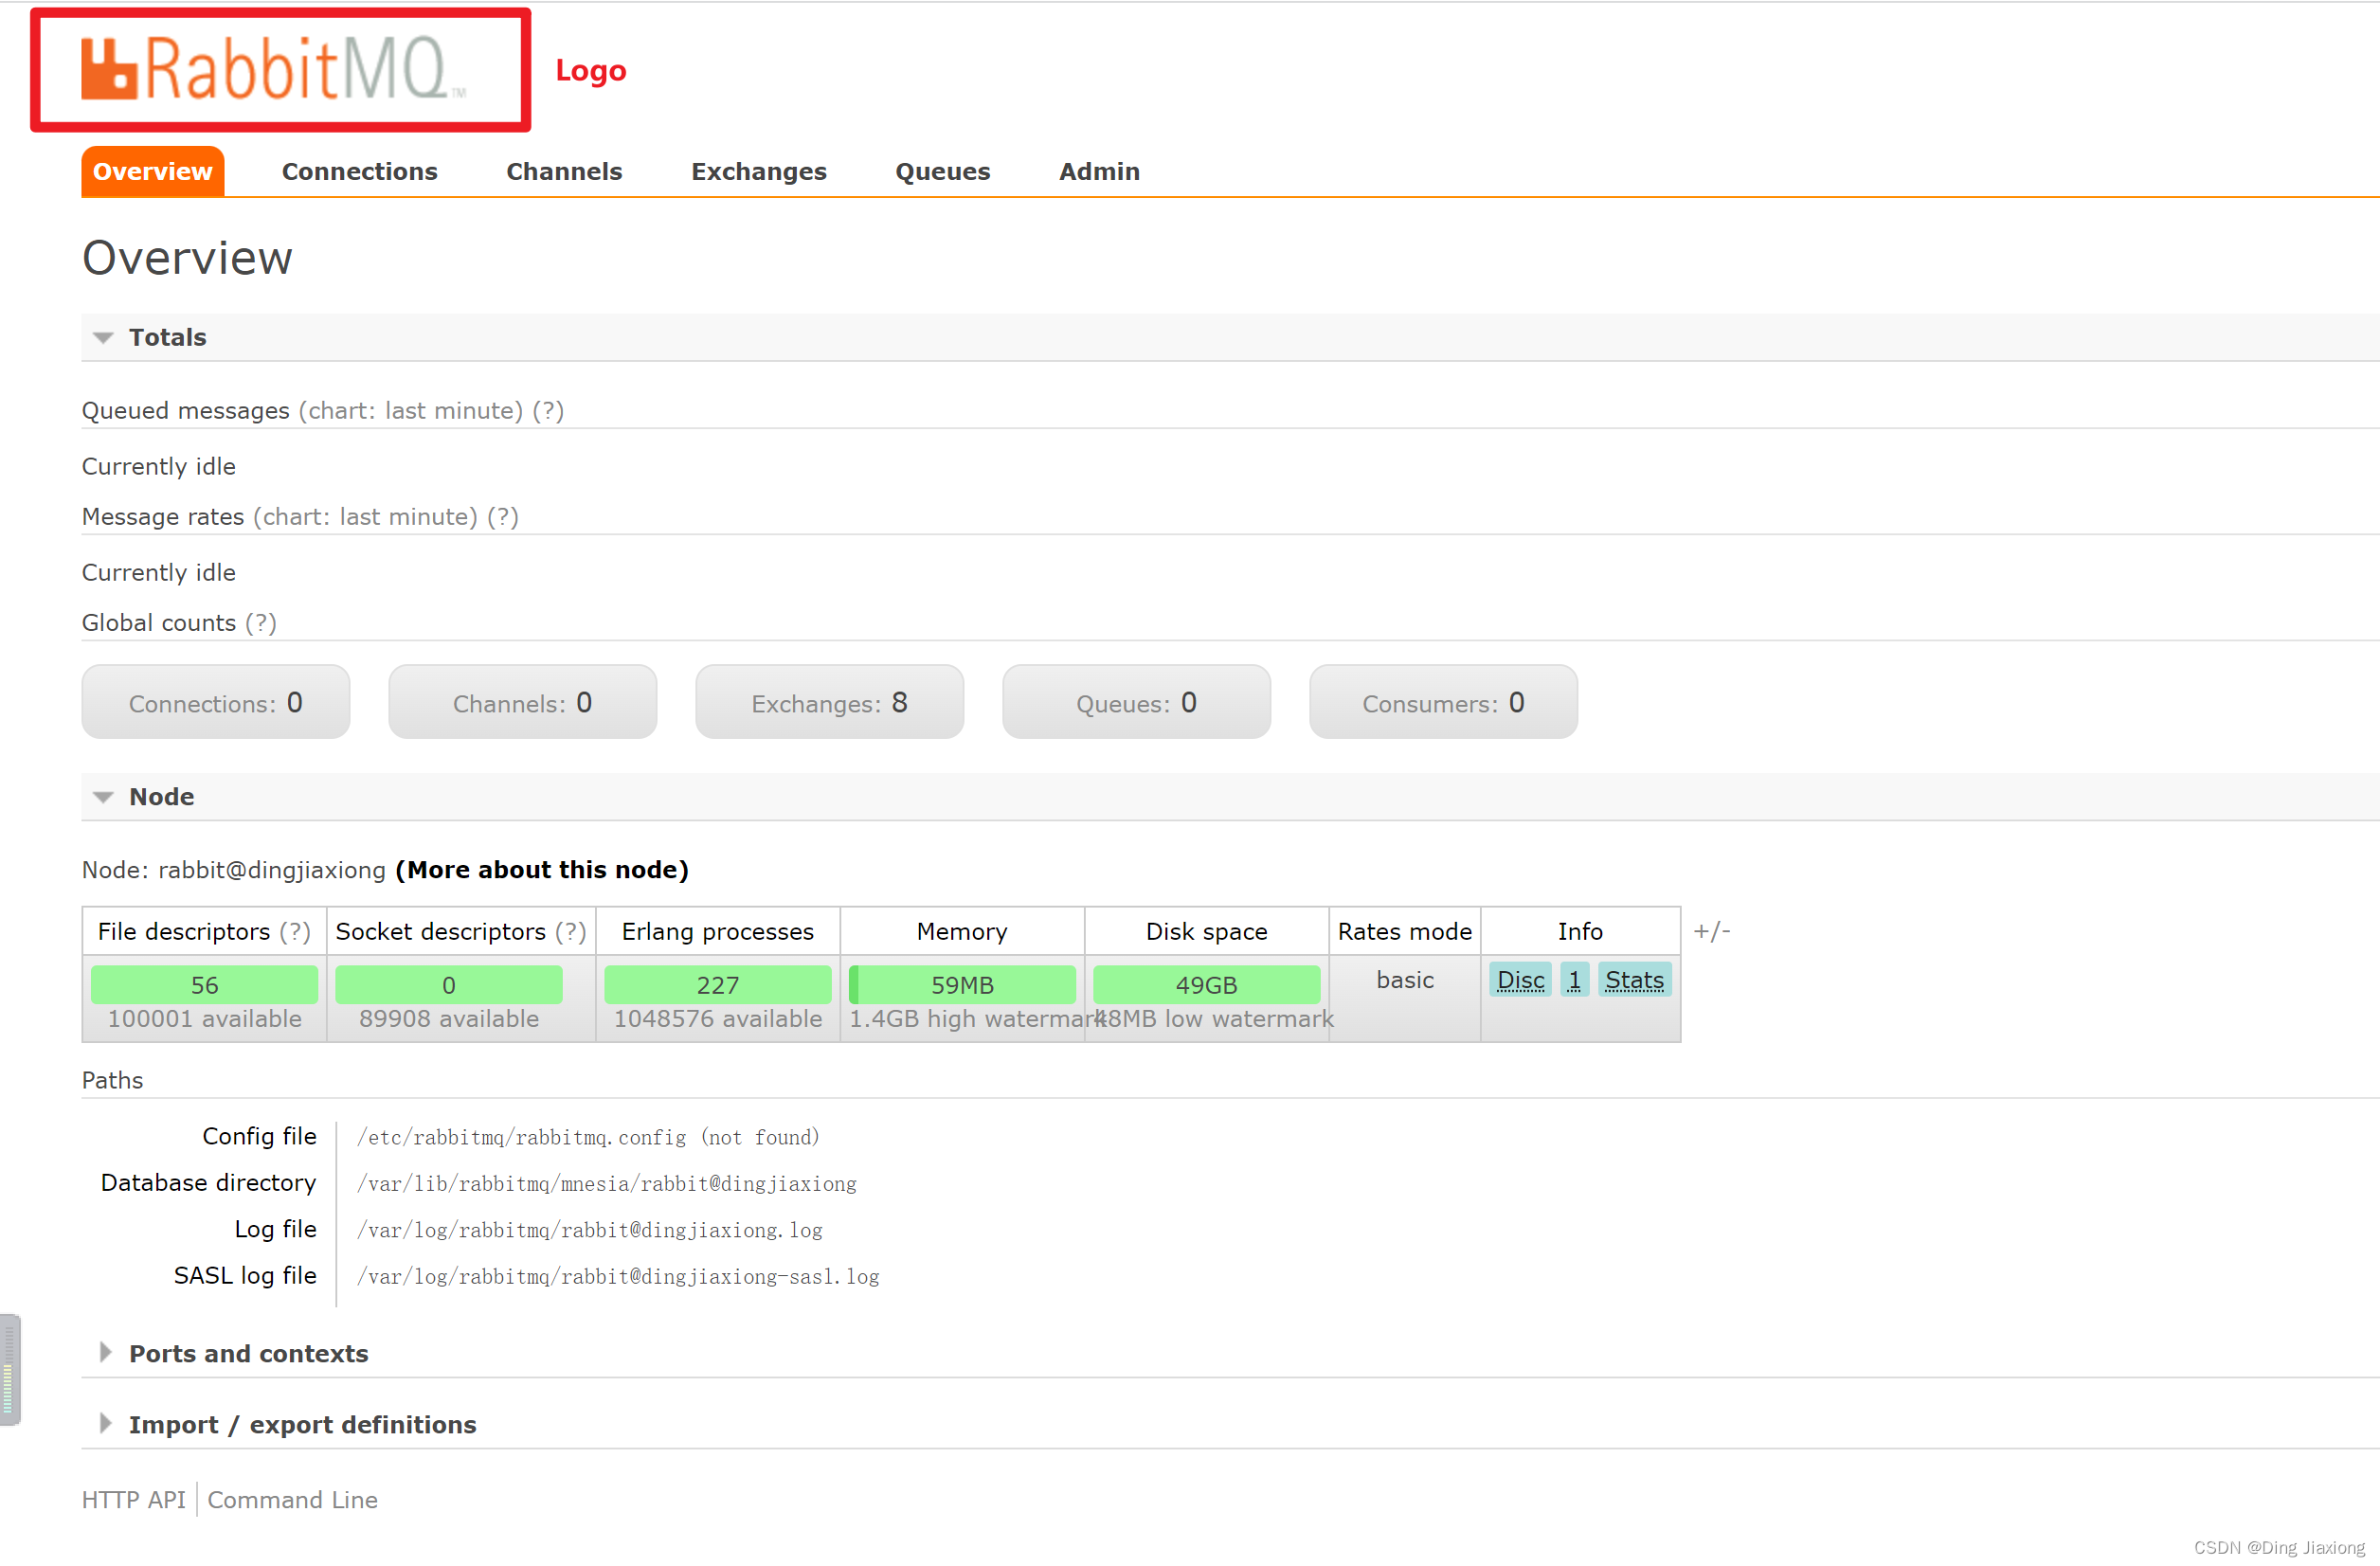
Task: Click the Database directory path
Action: (607, 1184)
